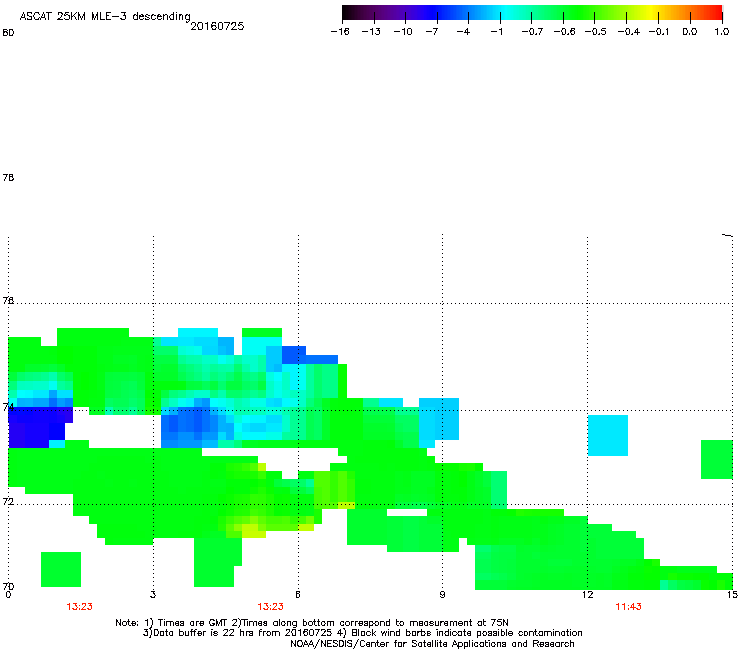The height and width of the screenshot is (650, 740).
Task: Click the "9" longitude axis label
Action: click(x=442, y=595)
